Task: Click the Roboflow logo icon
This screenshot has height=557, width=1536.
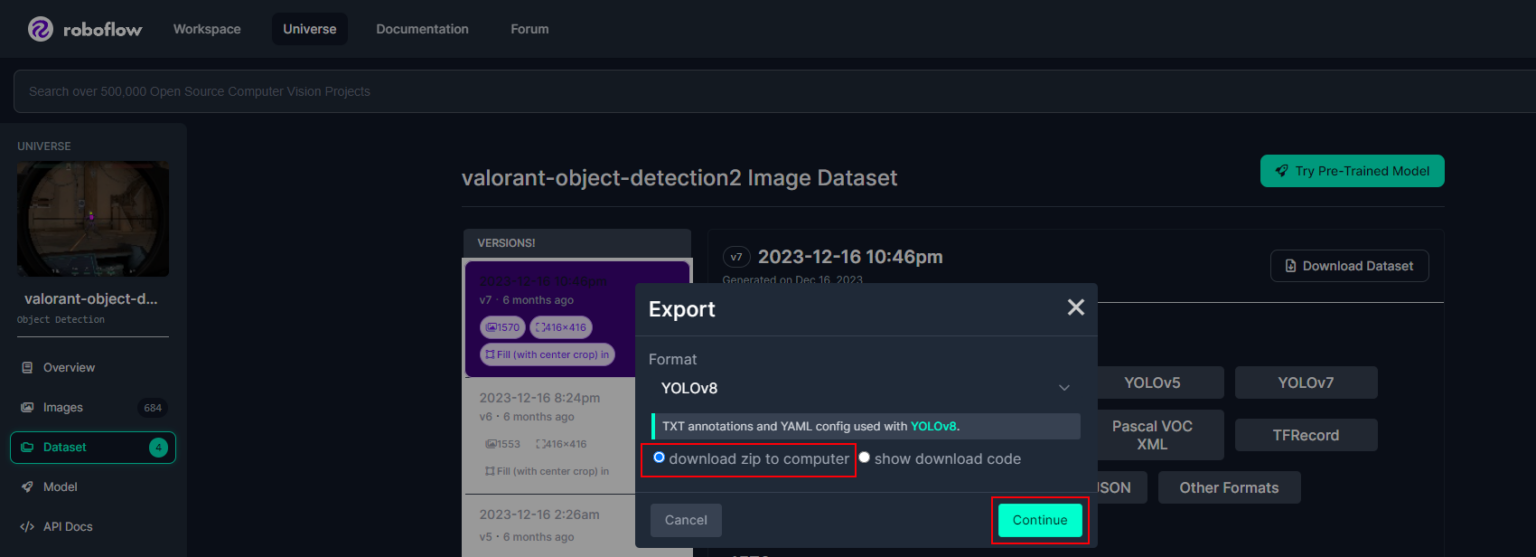Action: click(40, 29)
